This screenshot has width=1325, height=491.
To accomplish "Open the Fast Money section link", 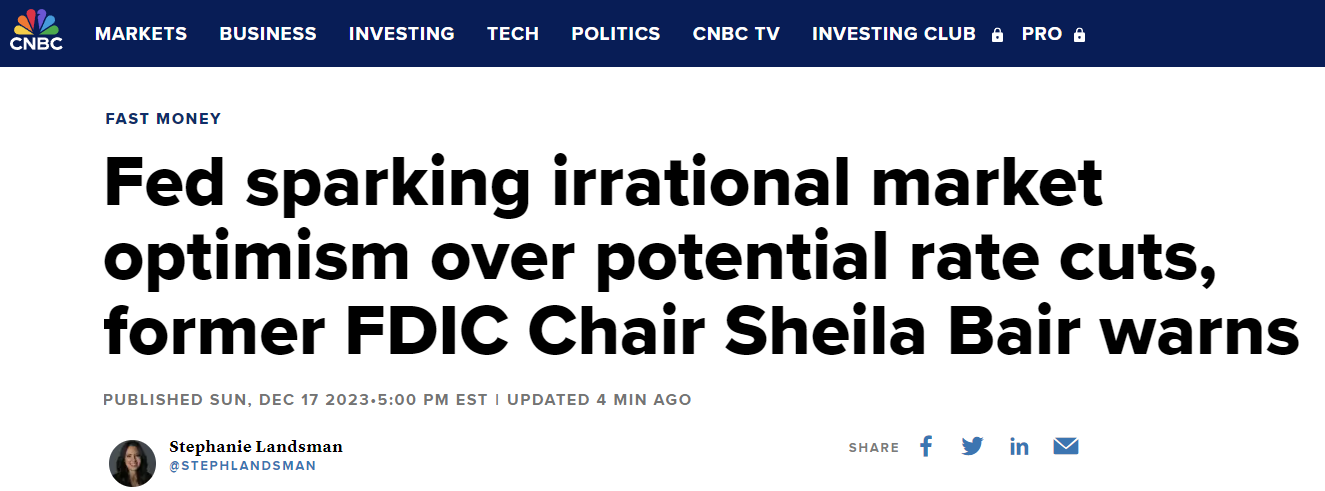I will [163, 119].
